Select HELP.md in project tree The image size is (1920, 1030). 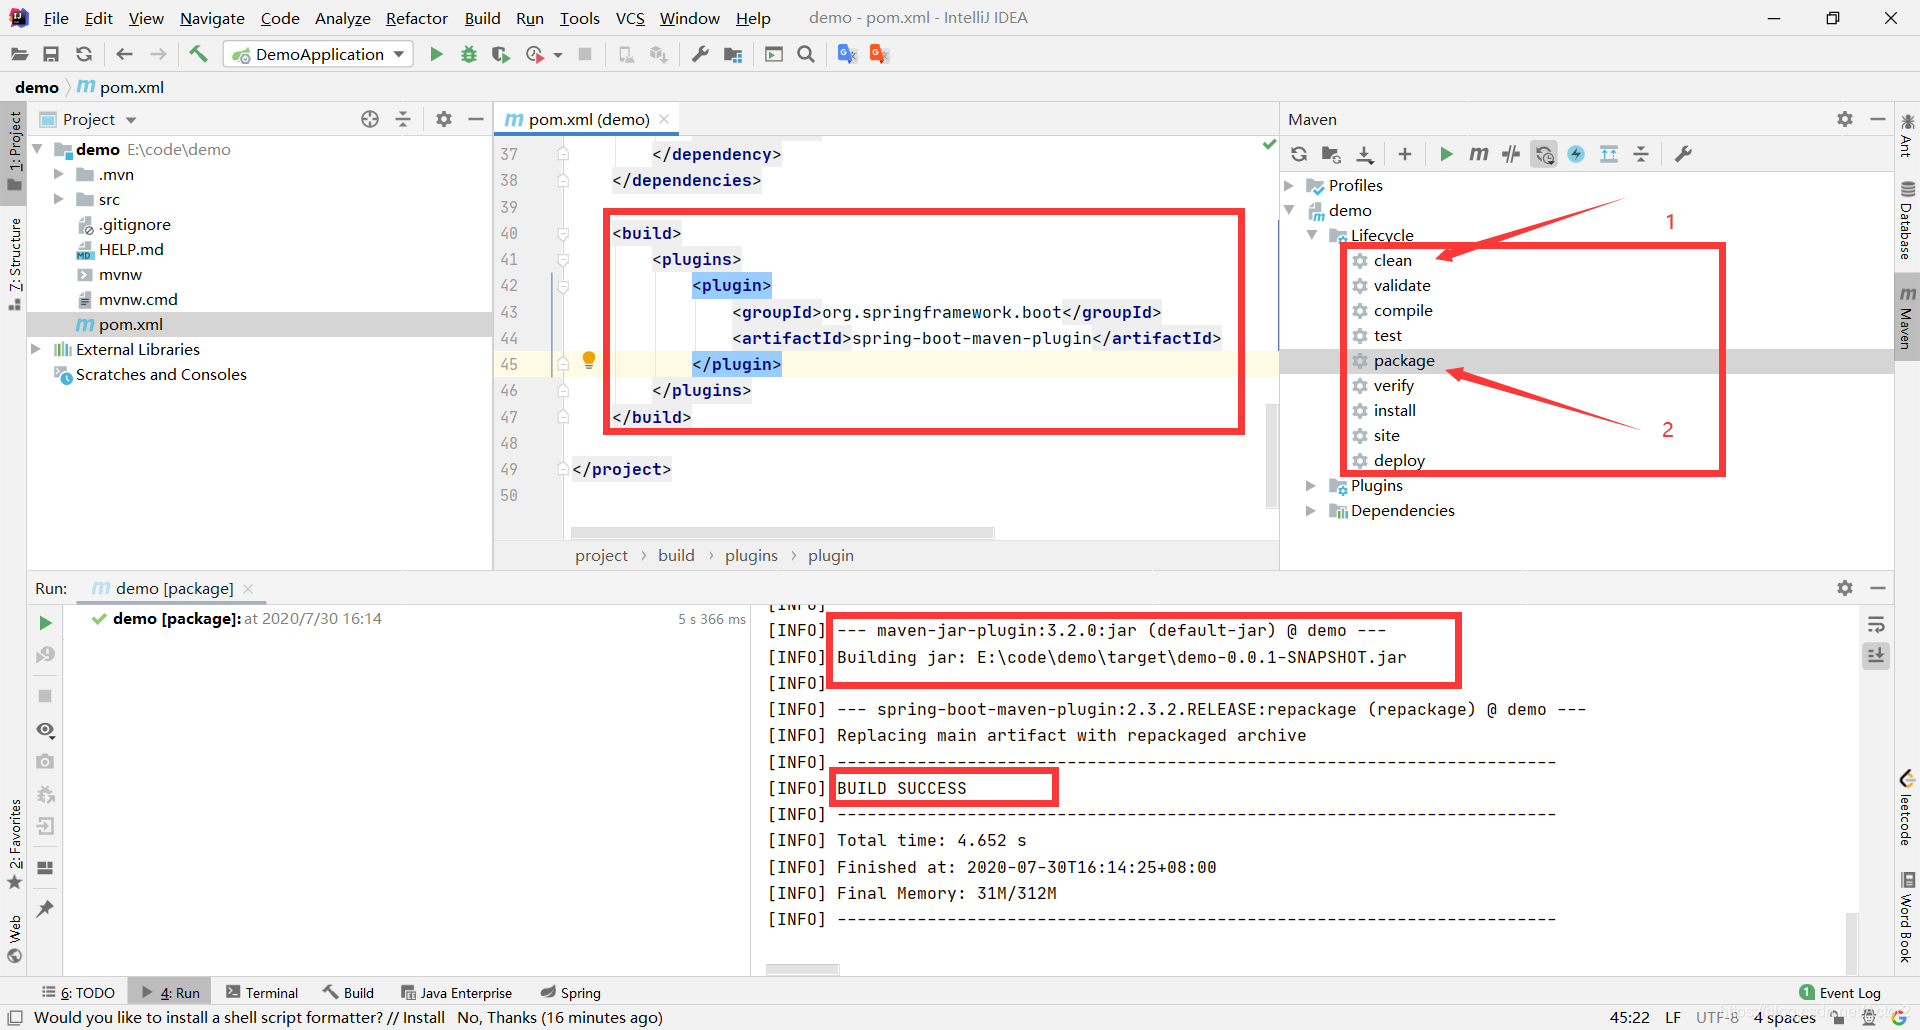click(x=131, y=249)
